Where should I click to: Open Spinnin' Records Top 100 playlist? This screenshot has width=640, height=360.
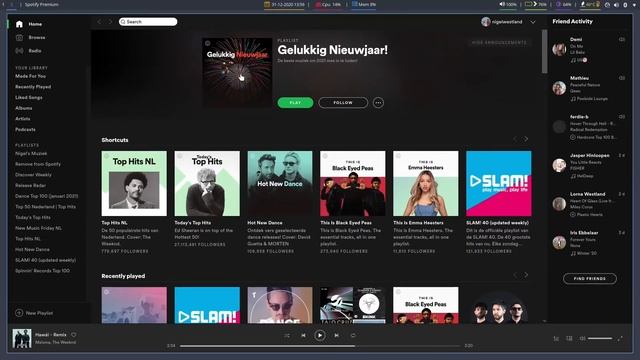pos(42,271)
